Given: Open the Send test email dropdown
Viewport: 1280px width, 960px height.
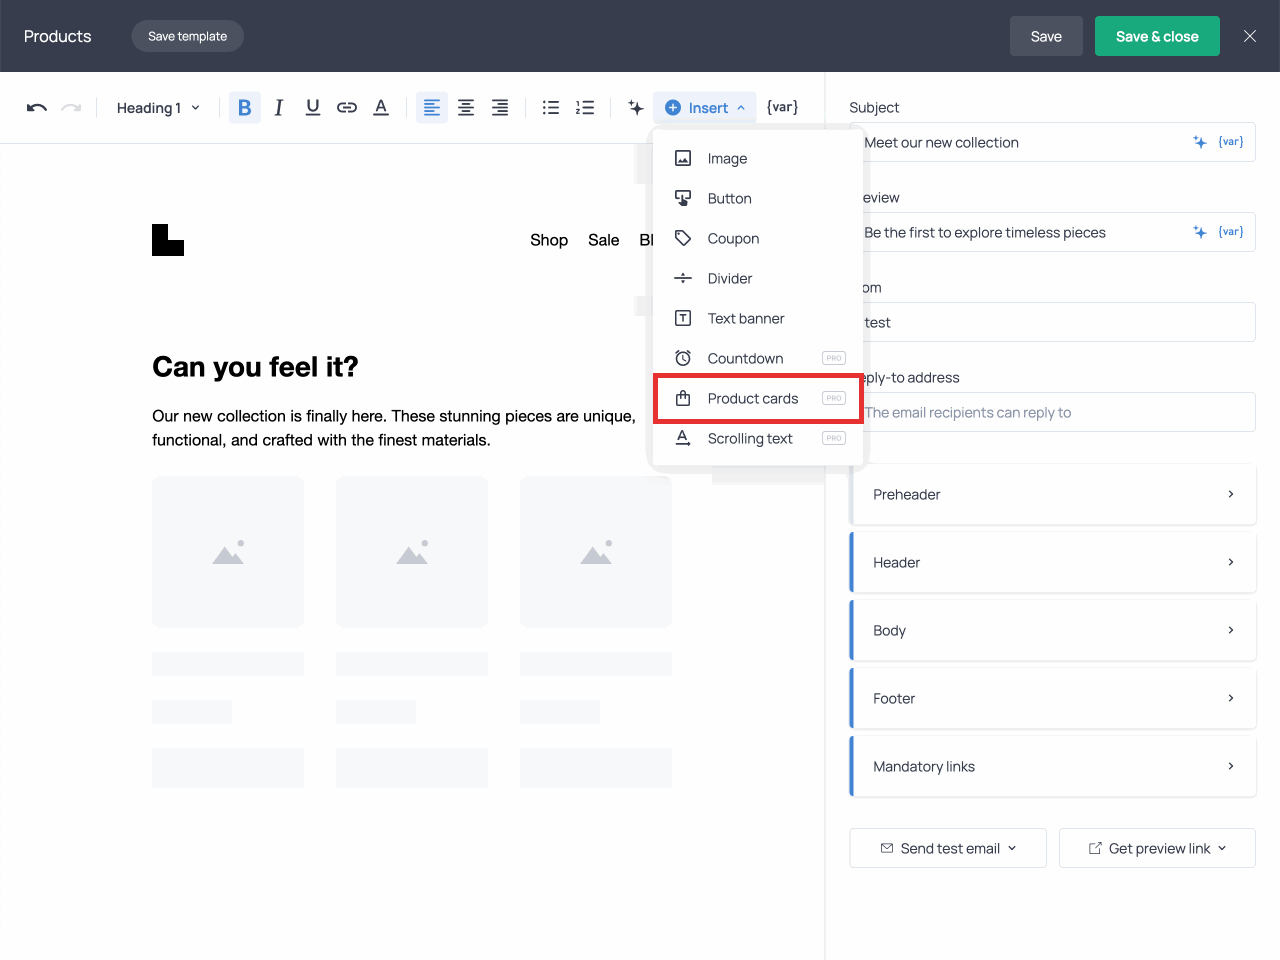Looking at the screenshot, I should (x=948, y=848).
